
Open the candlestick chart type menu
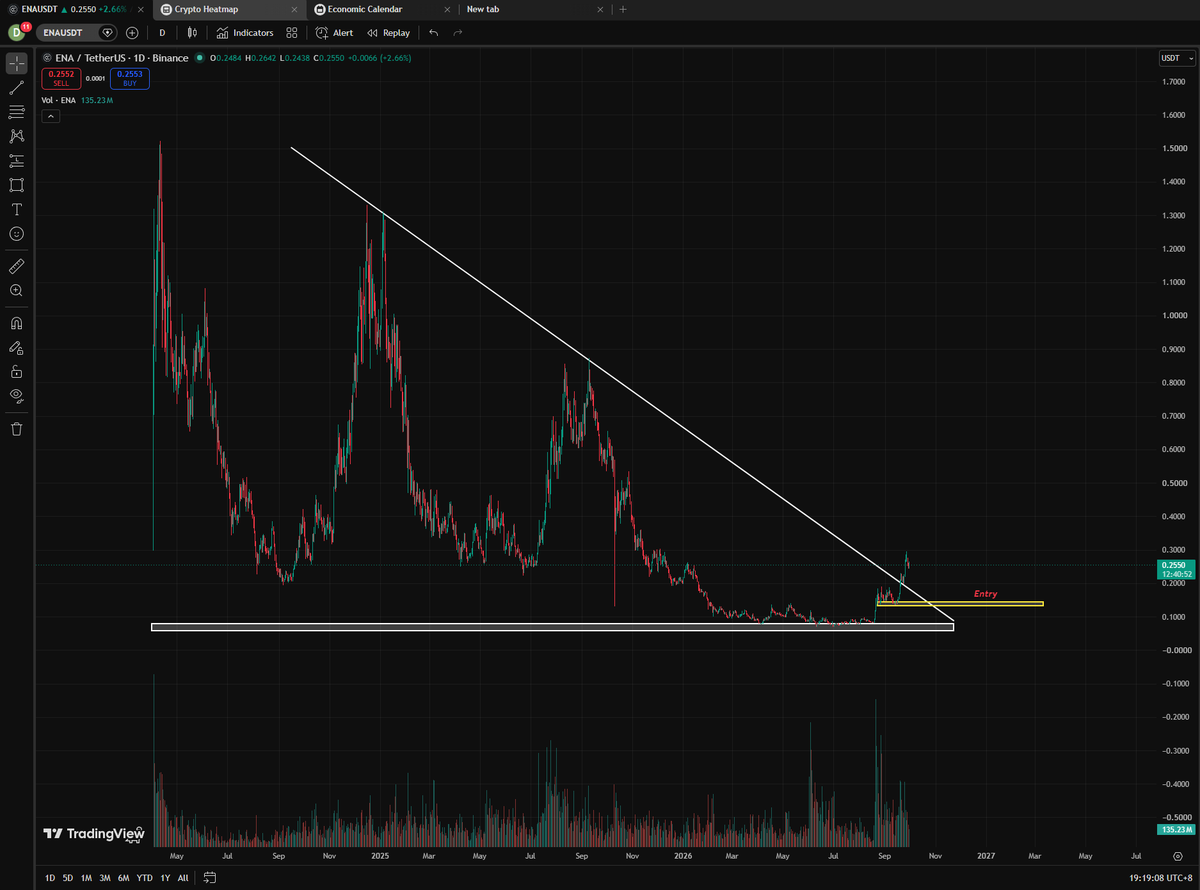click(192, 33)
